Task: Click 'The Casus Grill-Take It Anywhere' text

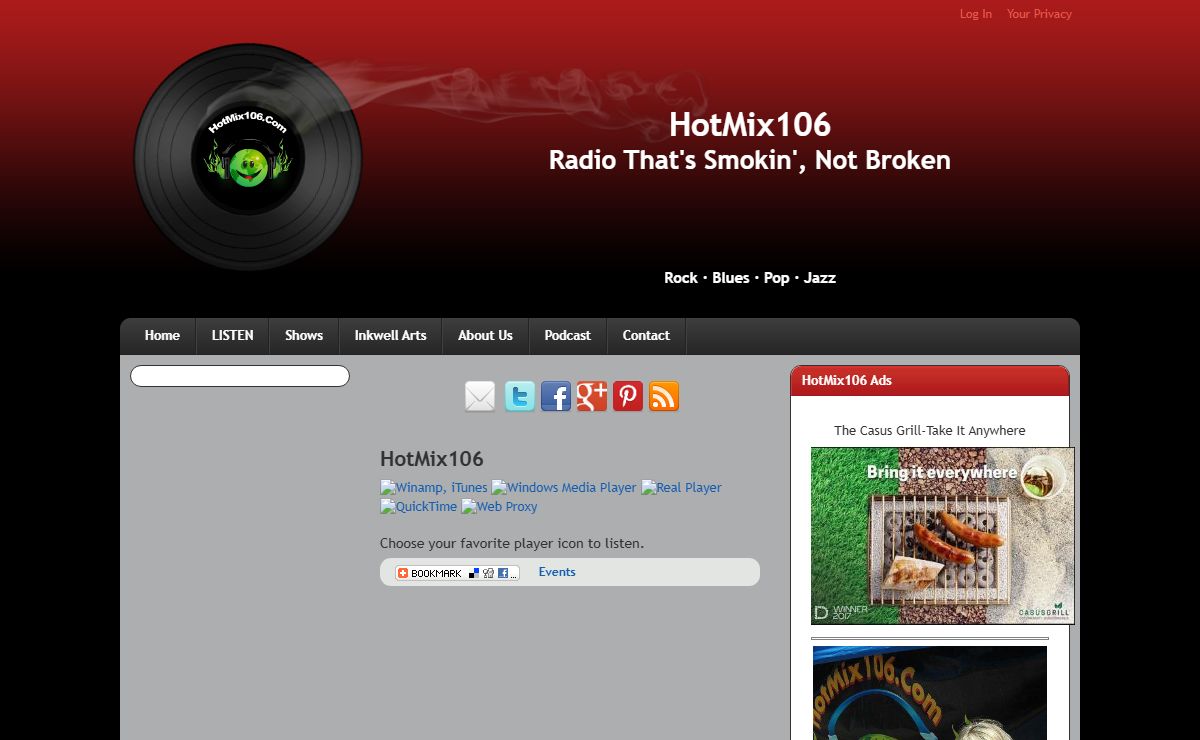Action: pos(930,431)
